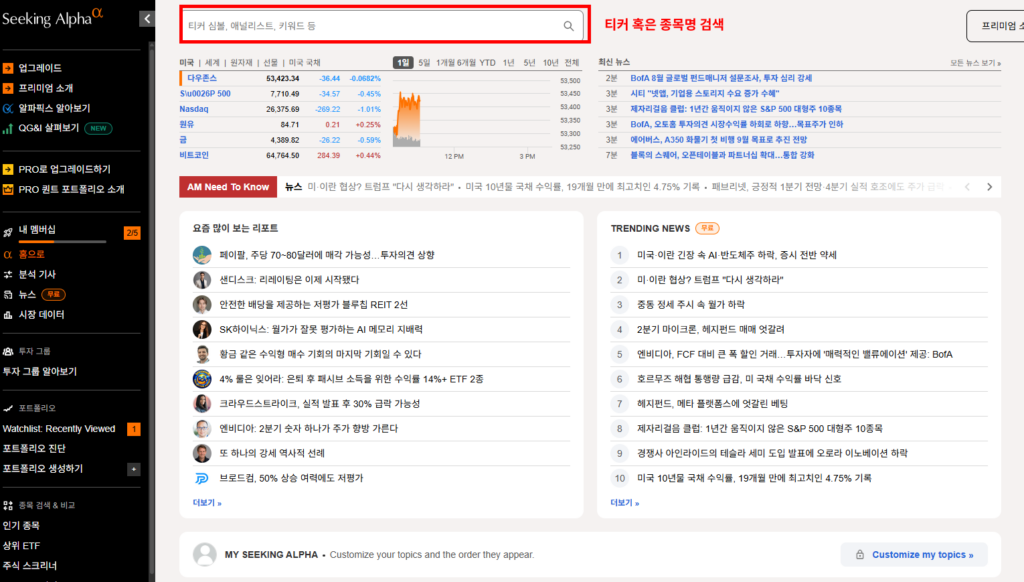Click the 시장 데이터 icon
Image resolution: width=1024 pixels, height=582 pixels.
click(8, 315)
